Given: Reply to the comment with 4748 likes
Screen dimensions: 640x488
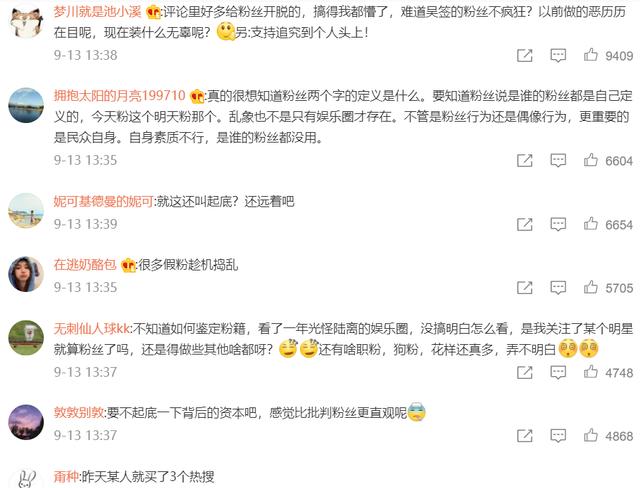Looking at the screenshot, I should pos(558,372).
